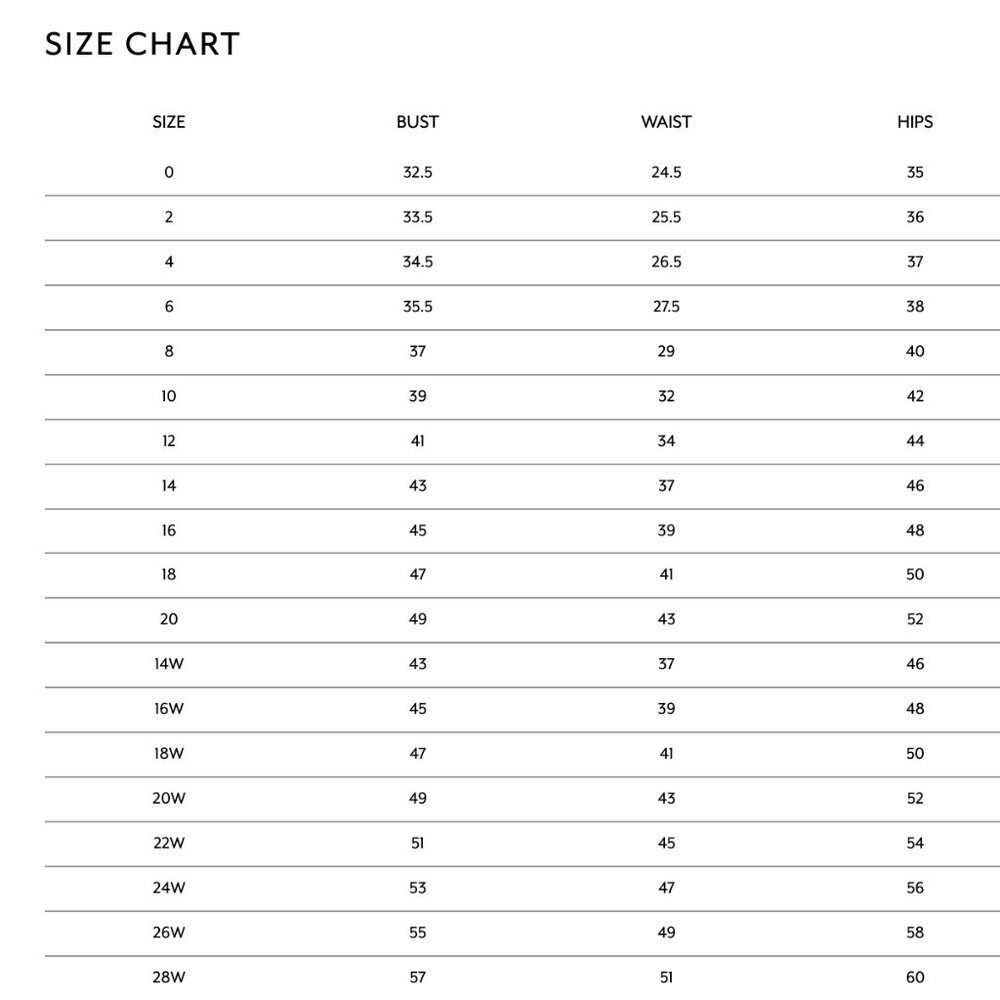Image resolution: width=1000 pixels, height=1000 pixels.
Task: Click hips value 58 in 26W row
Action: point(915,932)
